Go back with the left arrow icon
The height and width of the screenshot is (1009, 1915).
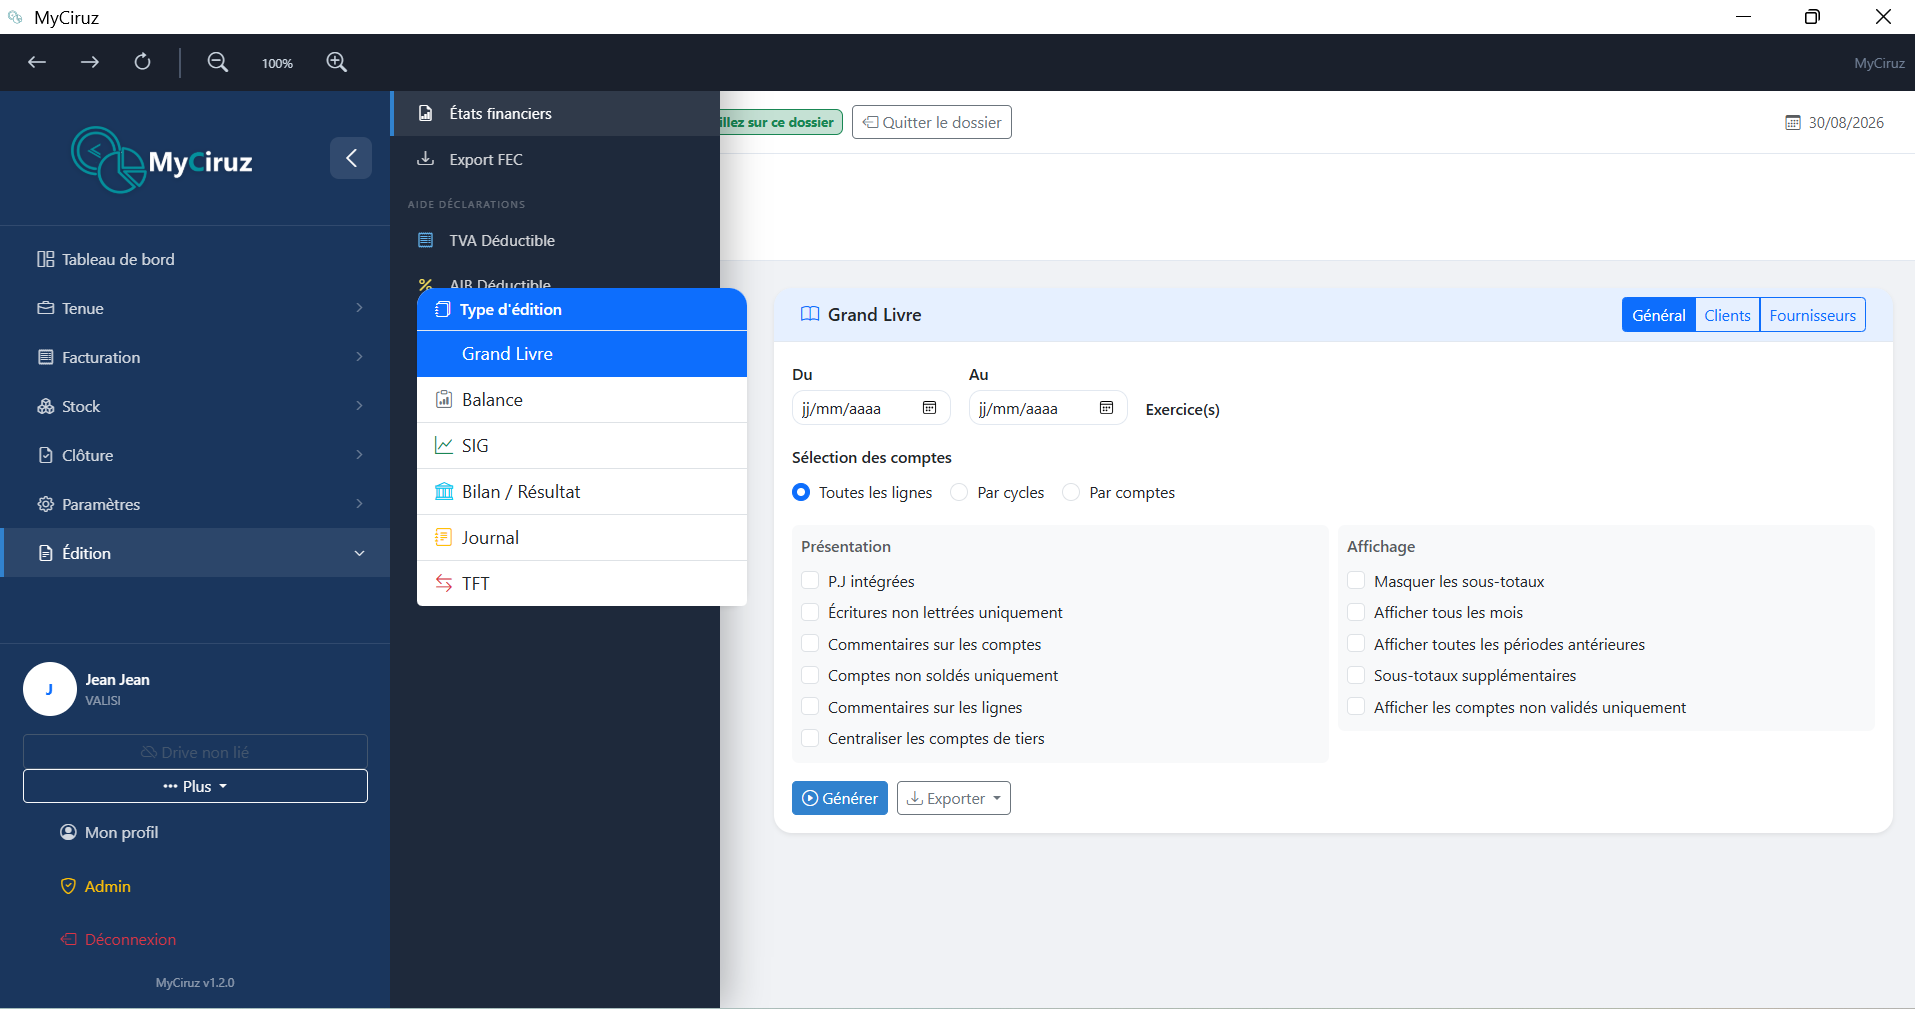coord(37,62)
